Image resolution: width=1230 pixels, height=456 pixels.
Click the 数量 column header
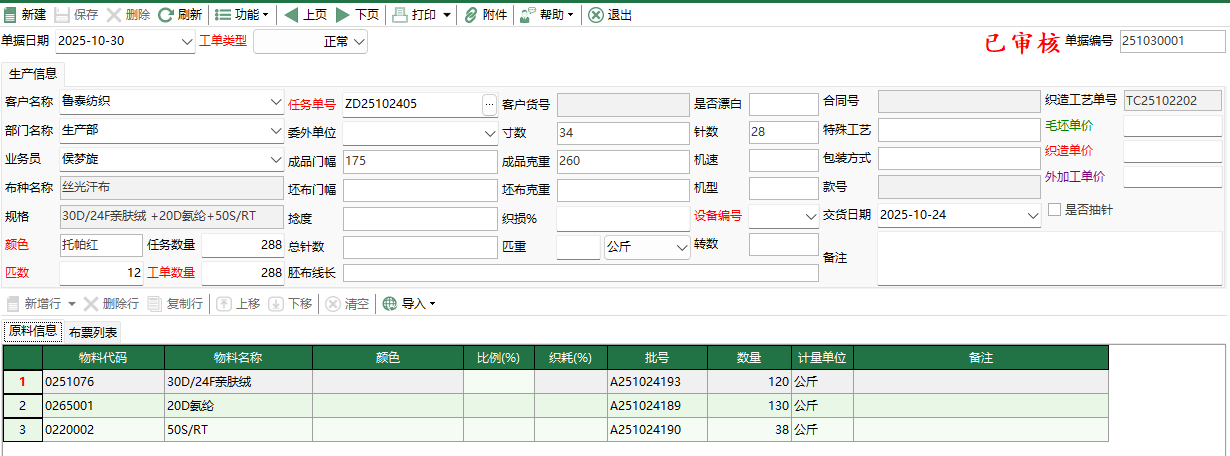pos(750,358)
